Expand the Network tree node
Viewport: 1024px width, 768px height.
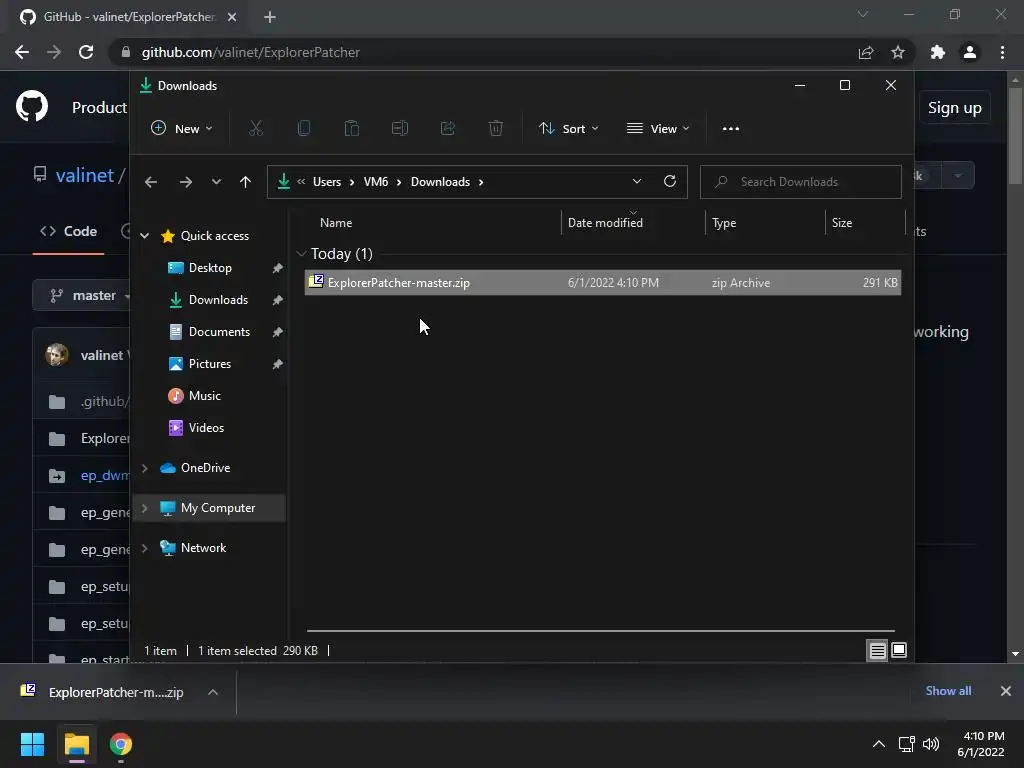145,548
